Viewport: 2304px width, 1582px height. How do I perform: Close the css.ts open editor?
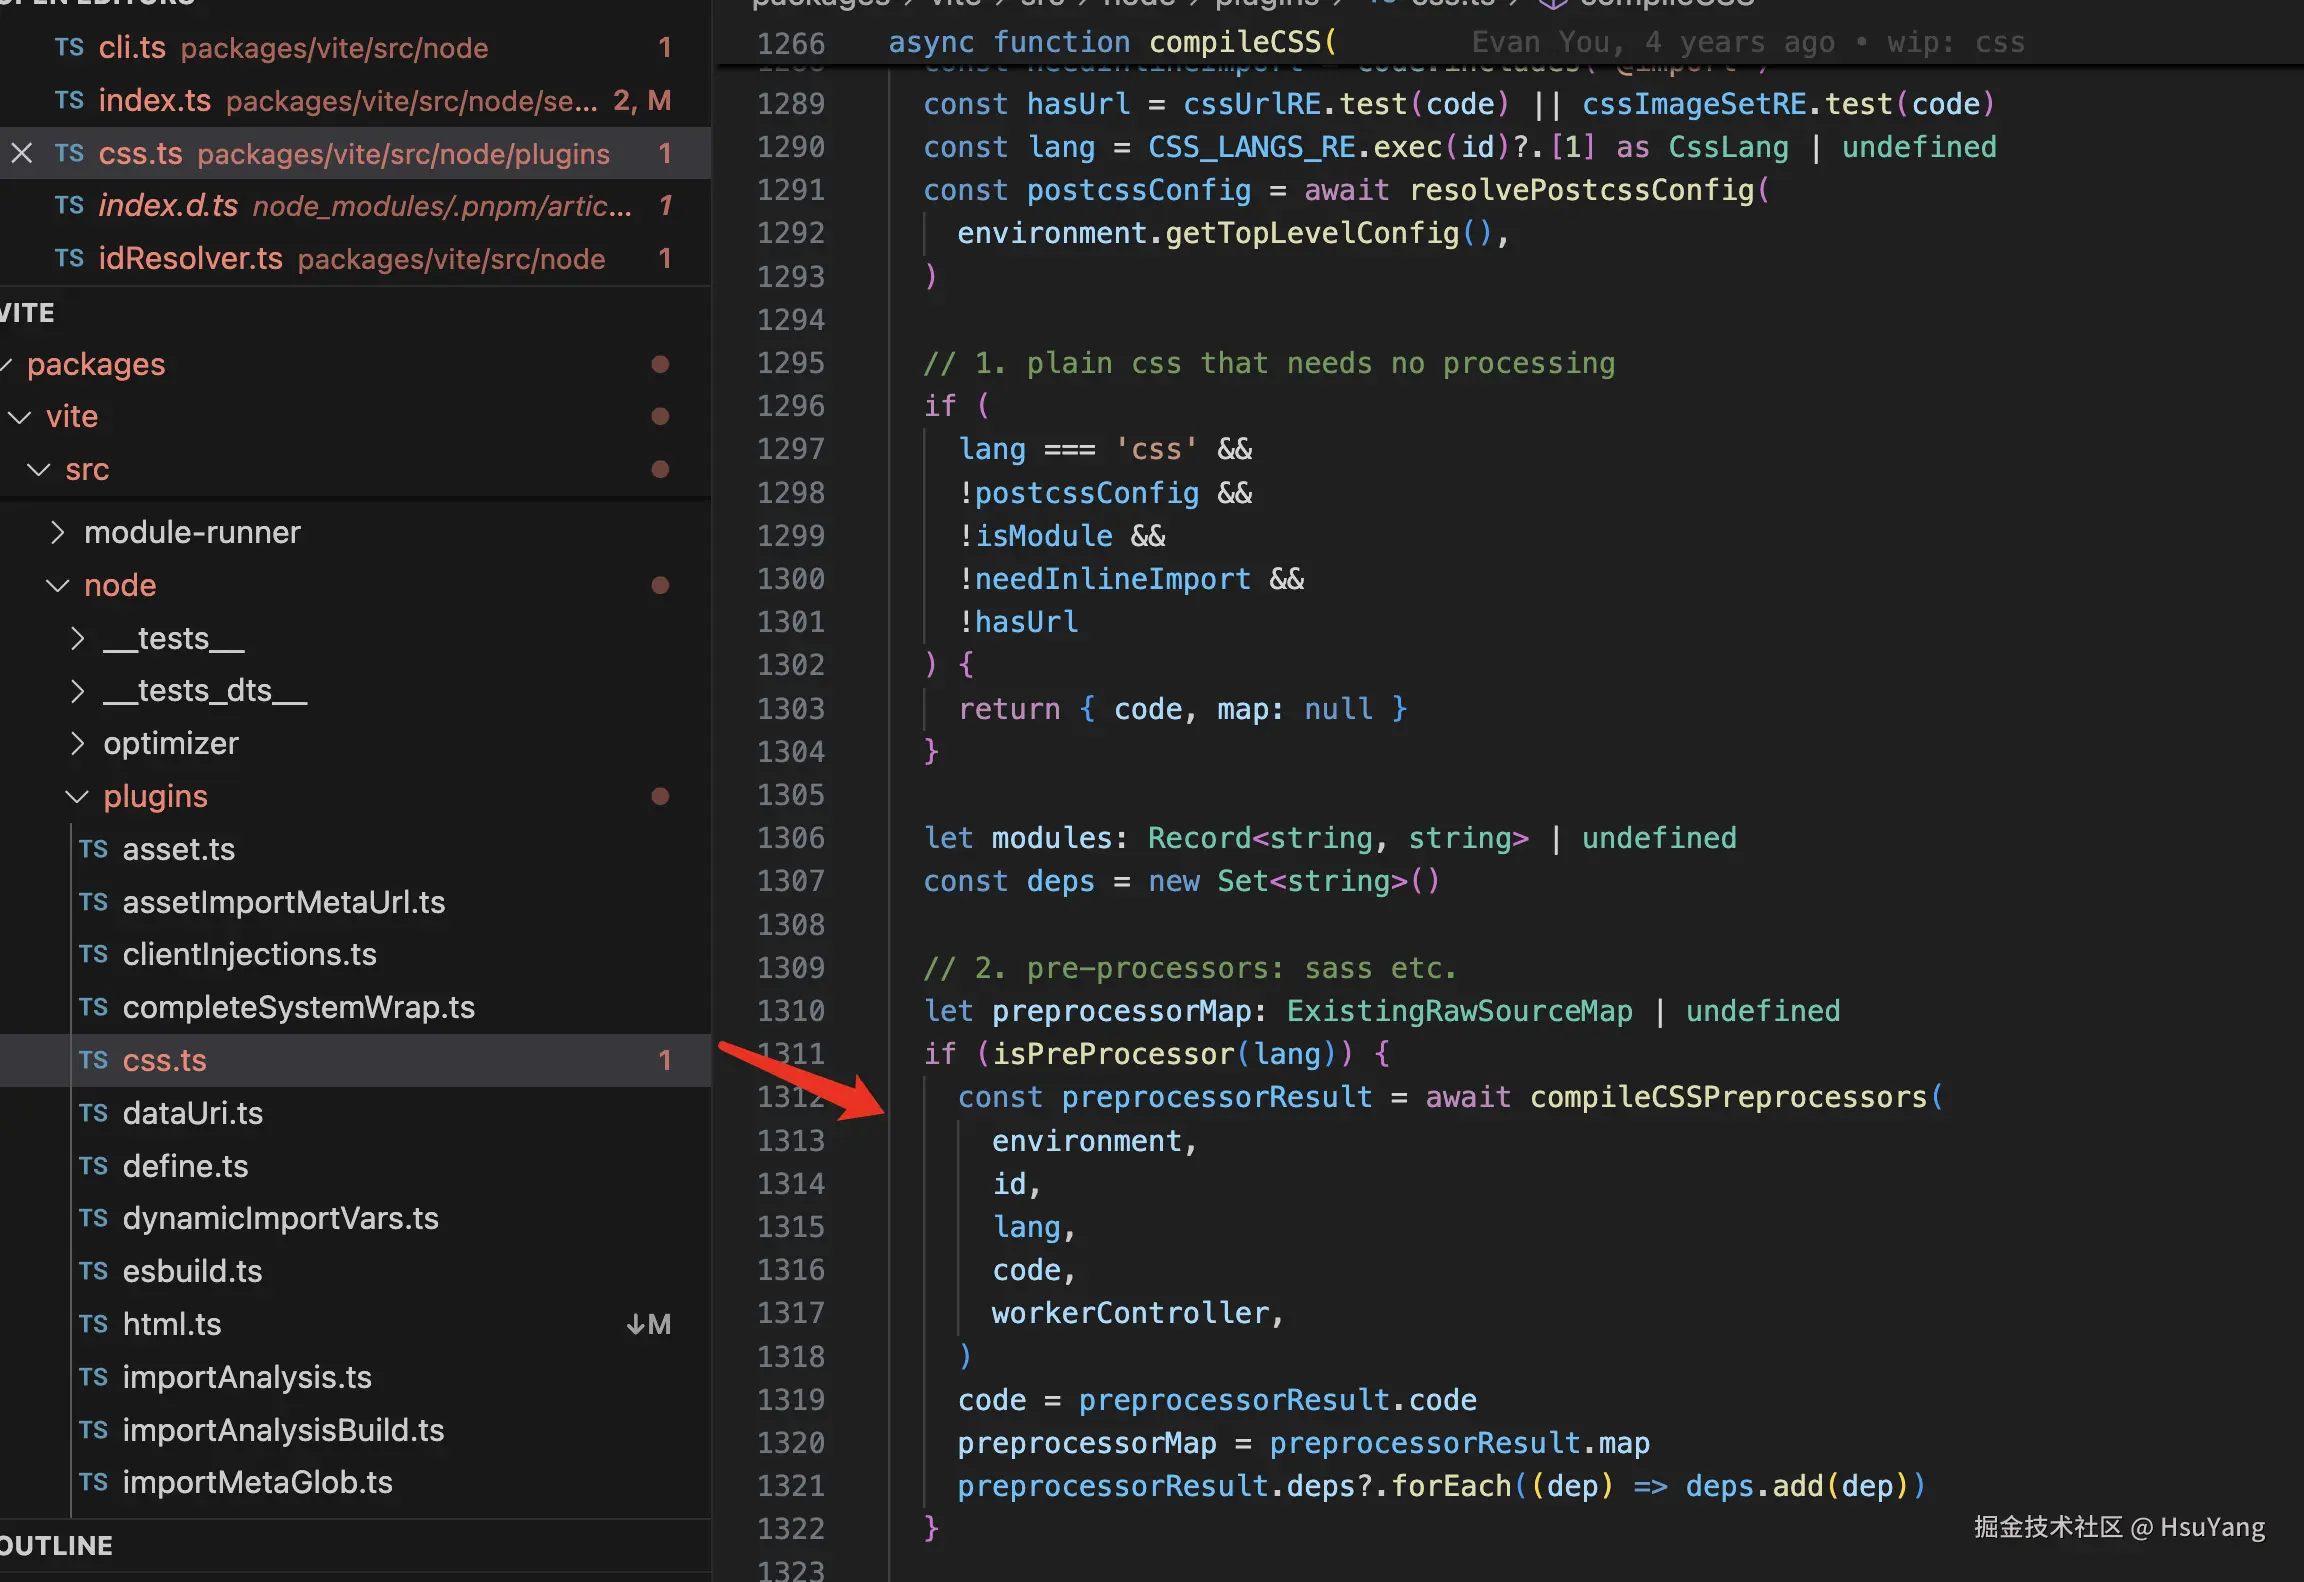[x=22, y=153]
